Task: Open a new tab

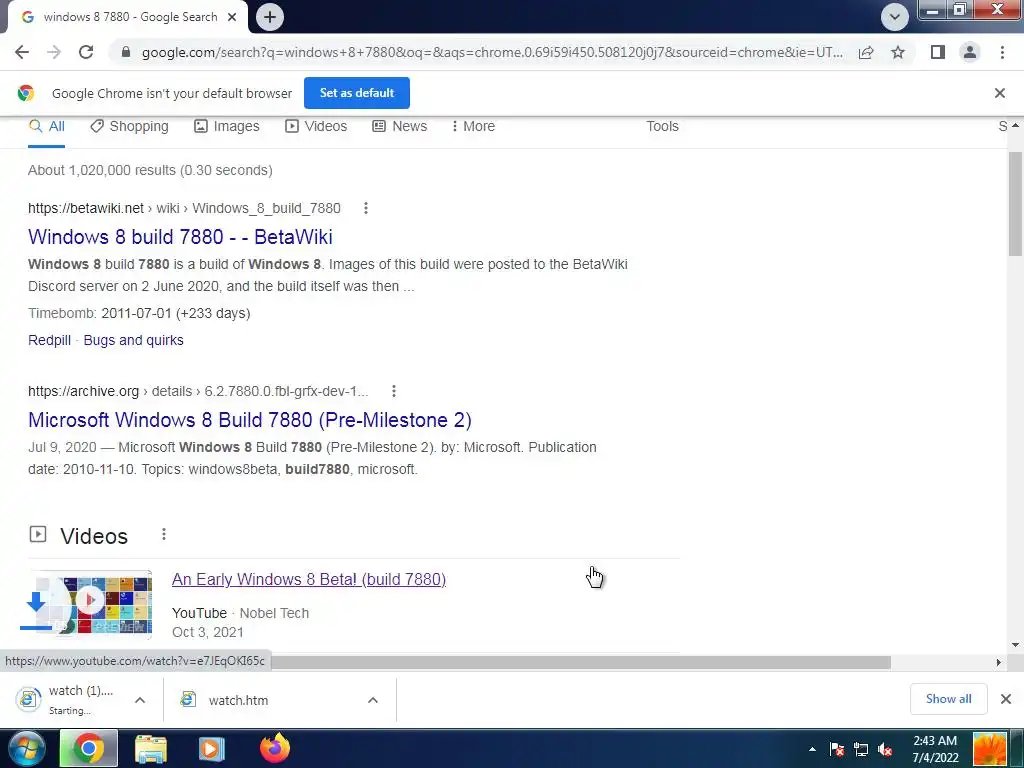Action: click(x=270, y=17)
